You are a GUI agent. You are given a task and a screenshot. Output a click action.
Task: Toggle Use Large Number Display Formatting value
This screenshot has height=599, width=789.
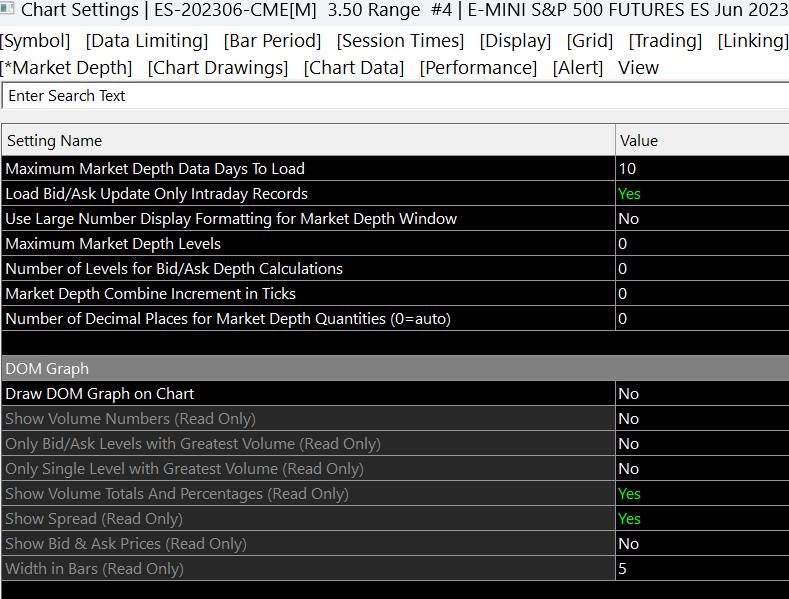pyautogui.click(x=702, y=218)
